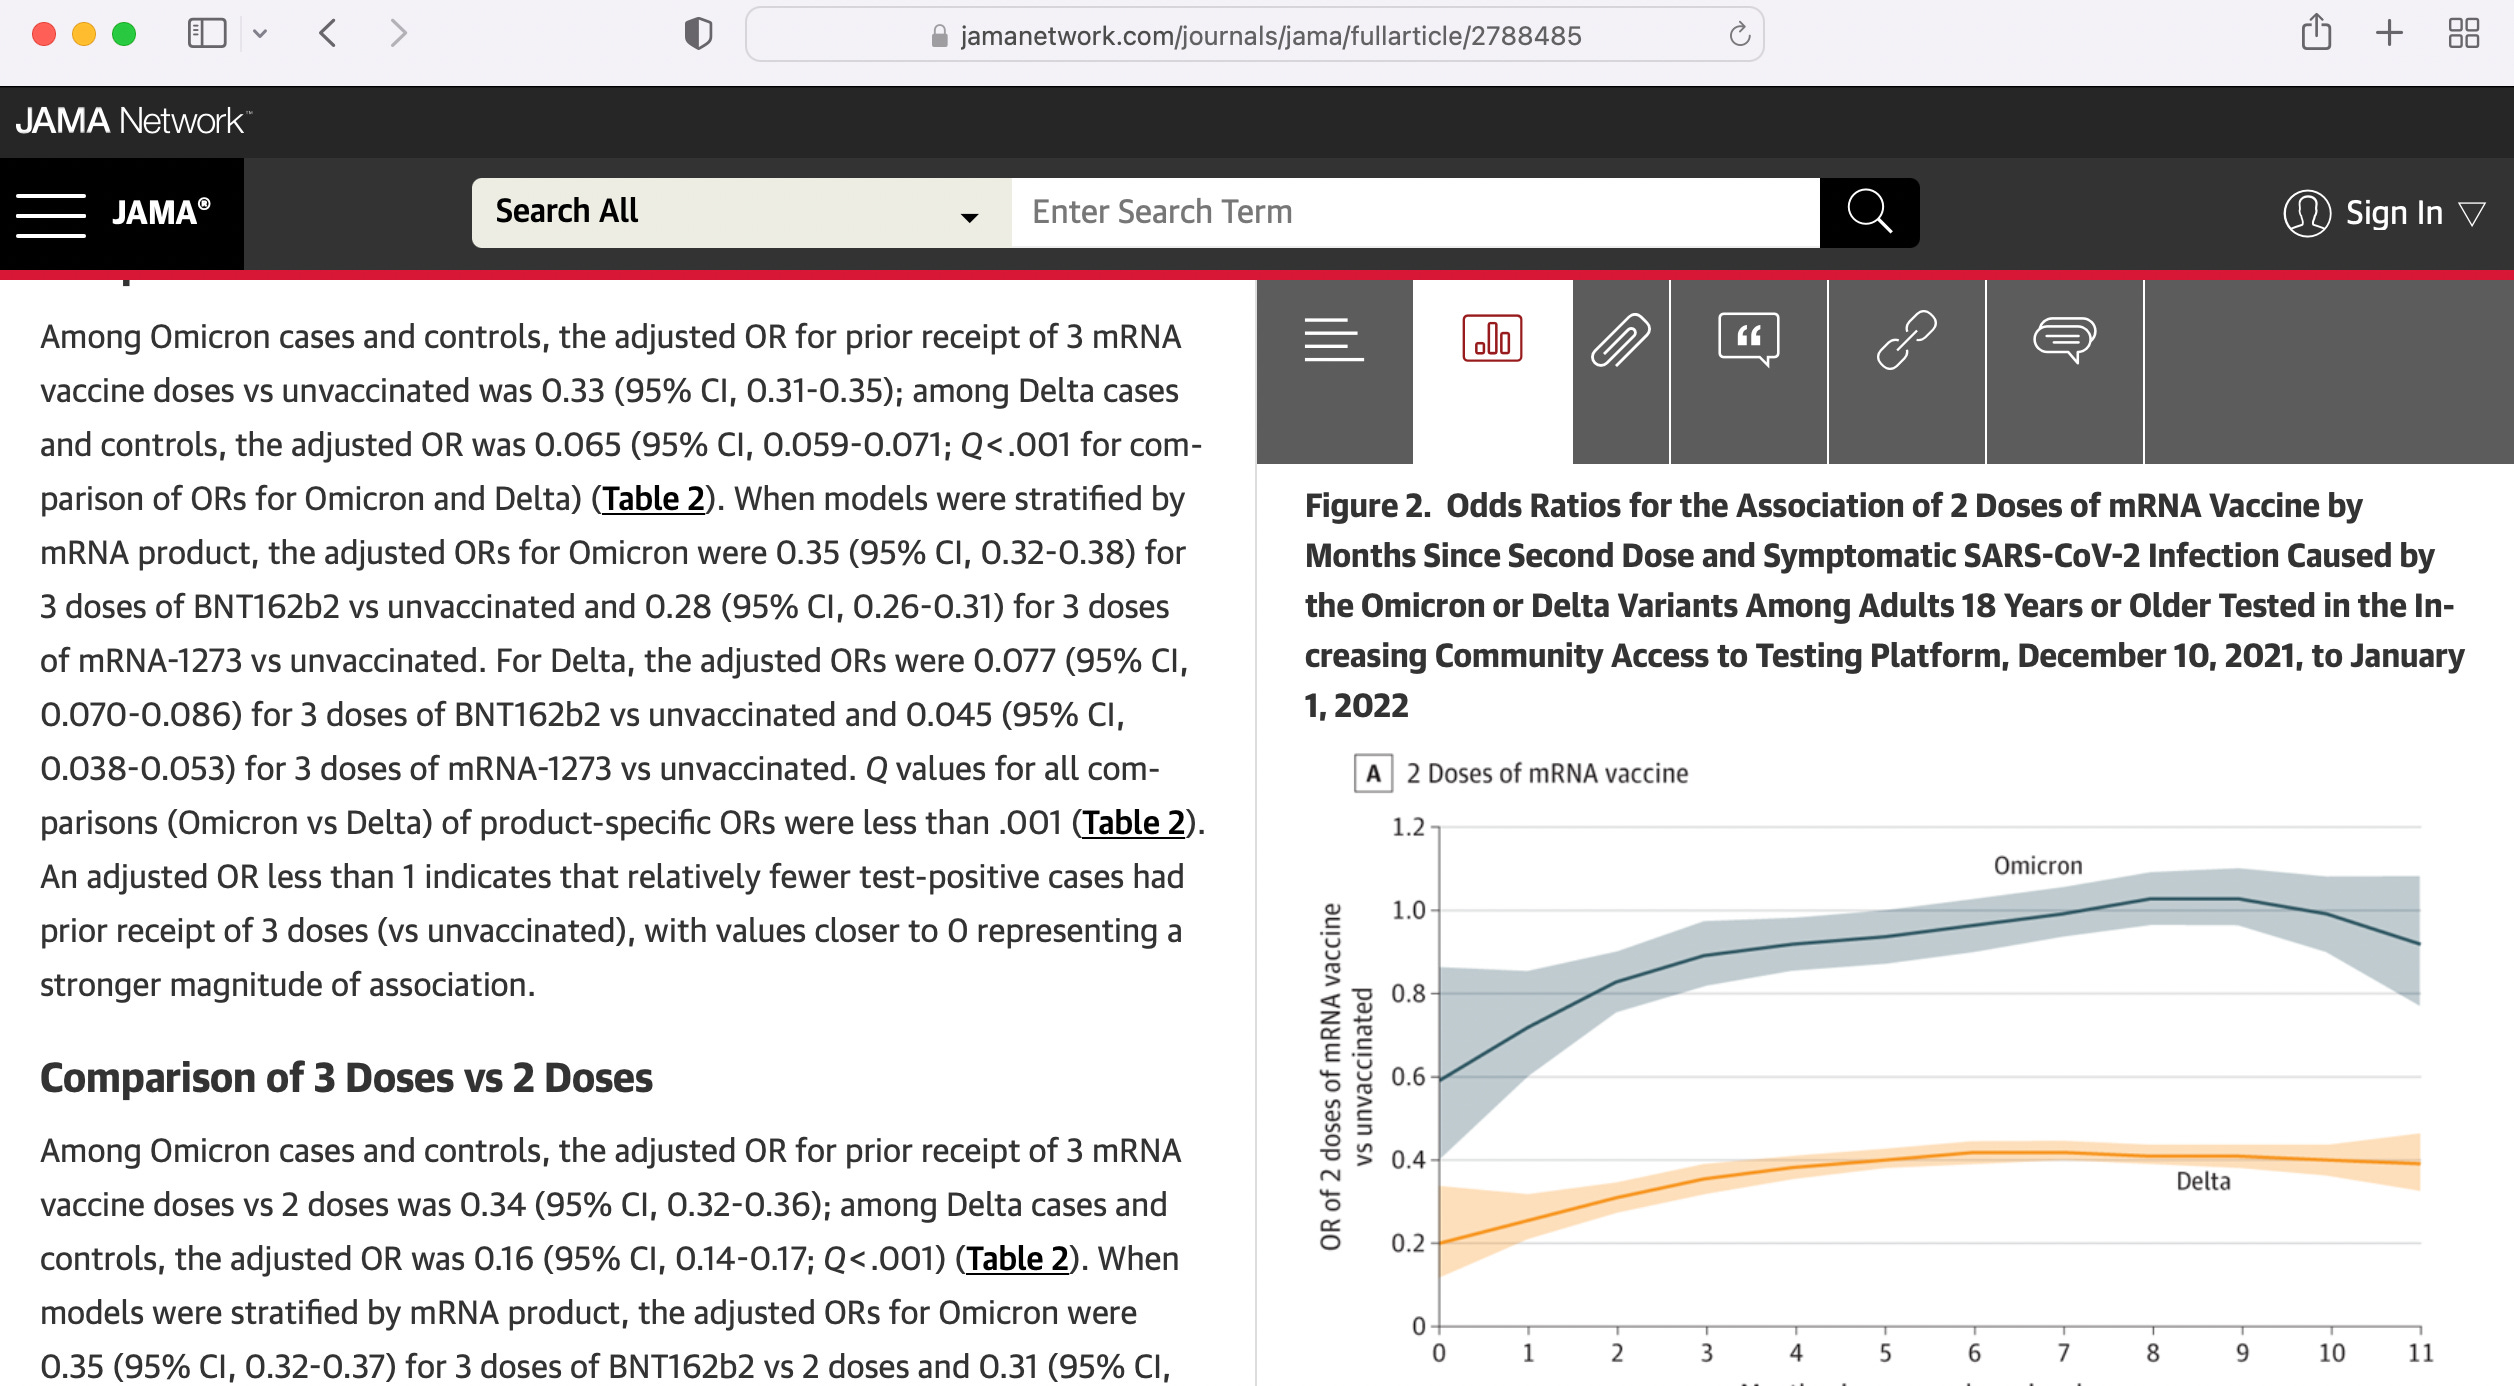Open the Safari tab overview grid
The width and height of the screenshot is (2514, 1386).
pyautogui.click(x=2464, y=34)
